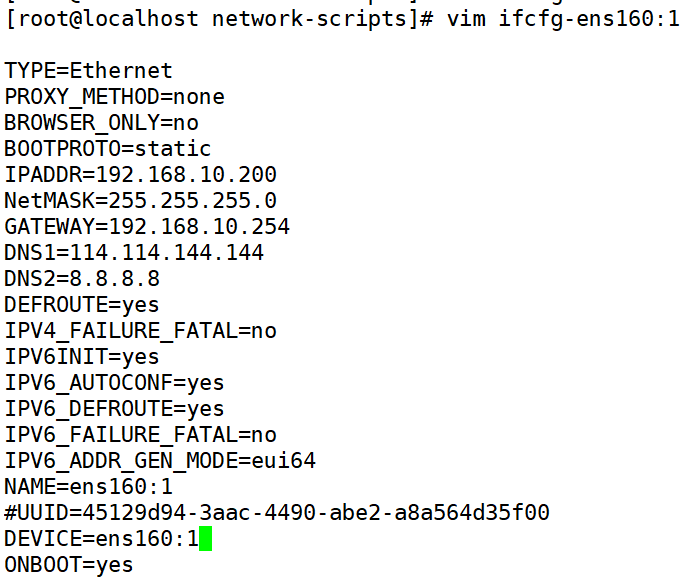Click the IPV6_FAILURE_FATAL=no line
Screen dimensions: 697x583
[140, 435]
